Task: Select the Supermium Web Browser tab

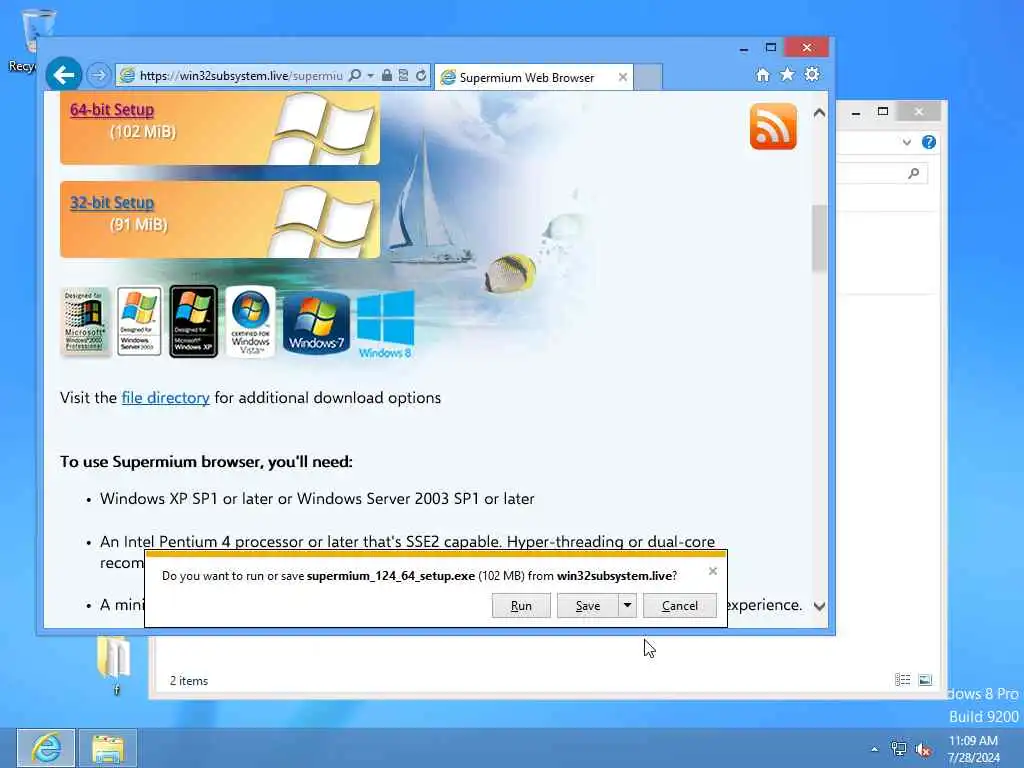Action: pos(526,78)
